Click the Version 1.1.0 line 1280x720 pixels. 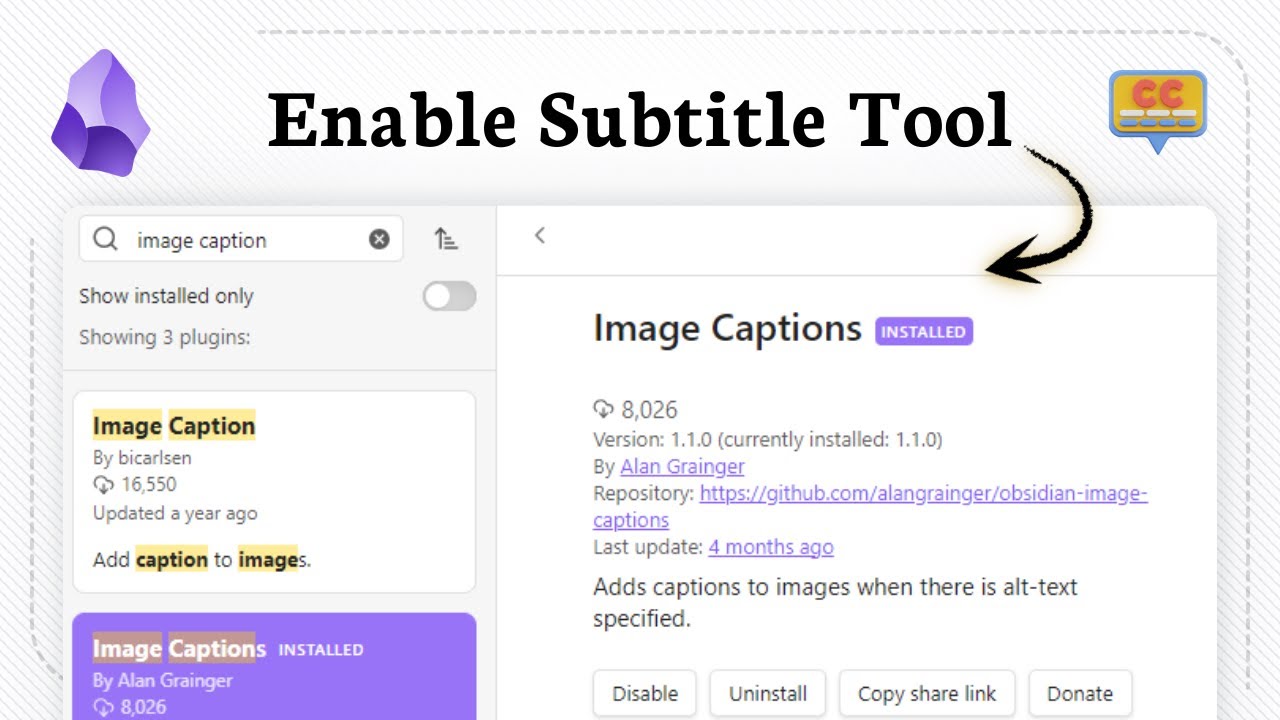click(x=768, y=439)
